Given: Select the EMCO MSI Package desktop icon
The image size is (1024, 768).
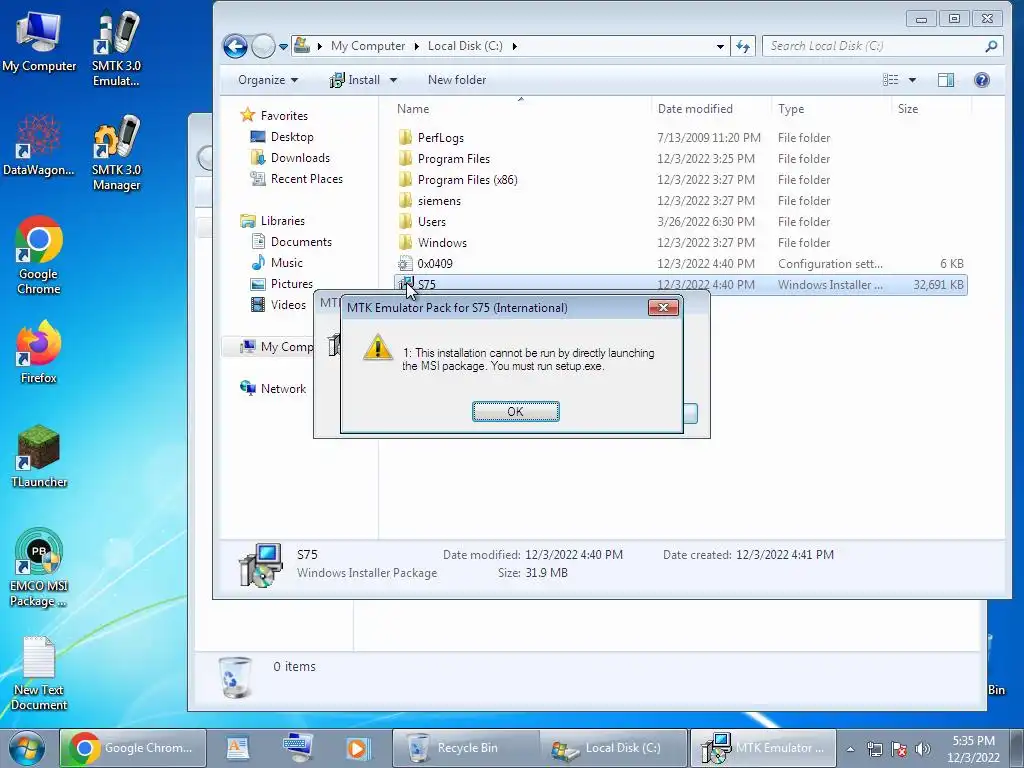Looking at the screenshot, I should click(39, 568).
